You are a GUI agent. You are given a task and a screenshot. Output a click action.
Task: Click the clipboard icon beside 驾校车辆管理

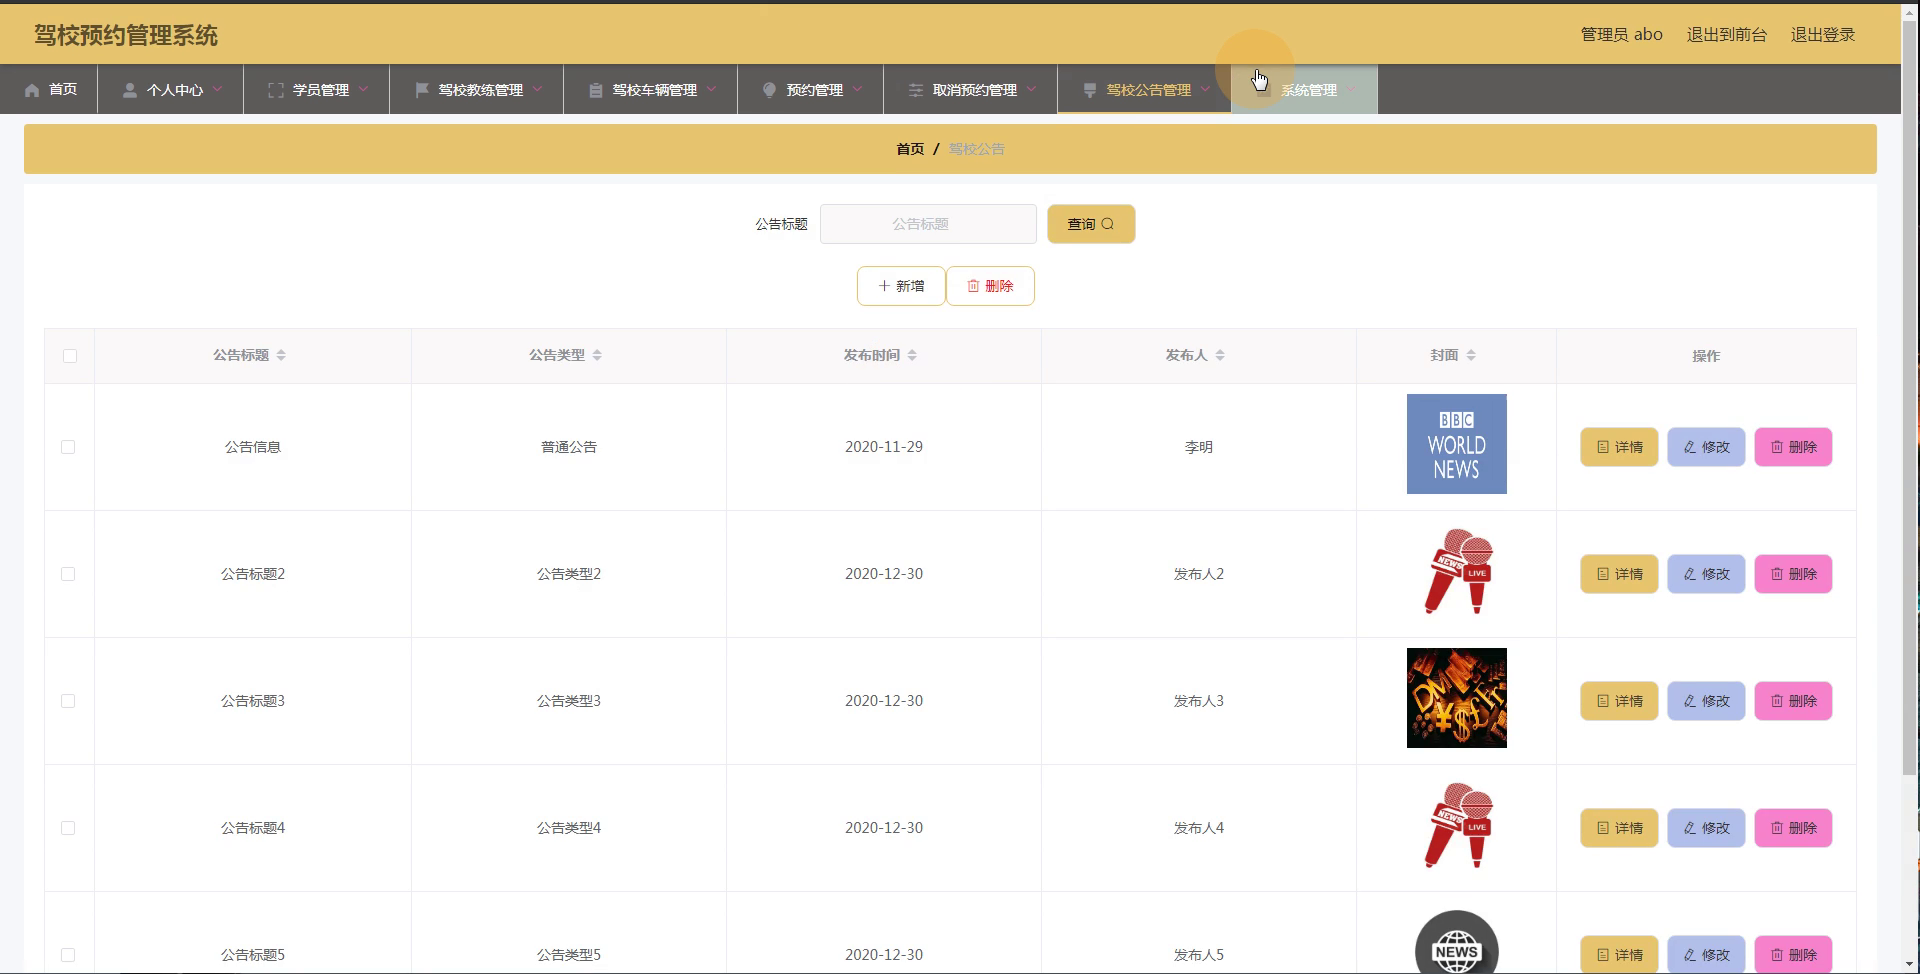point(596,90)
